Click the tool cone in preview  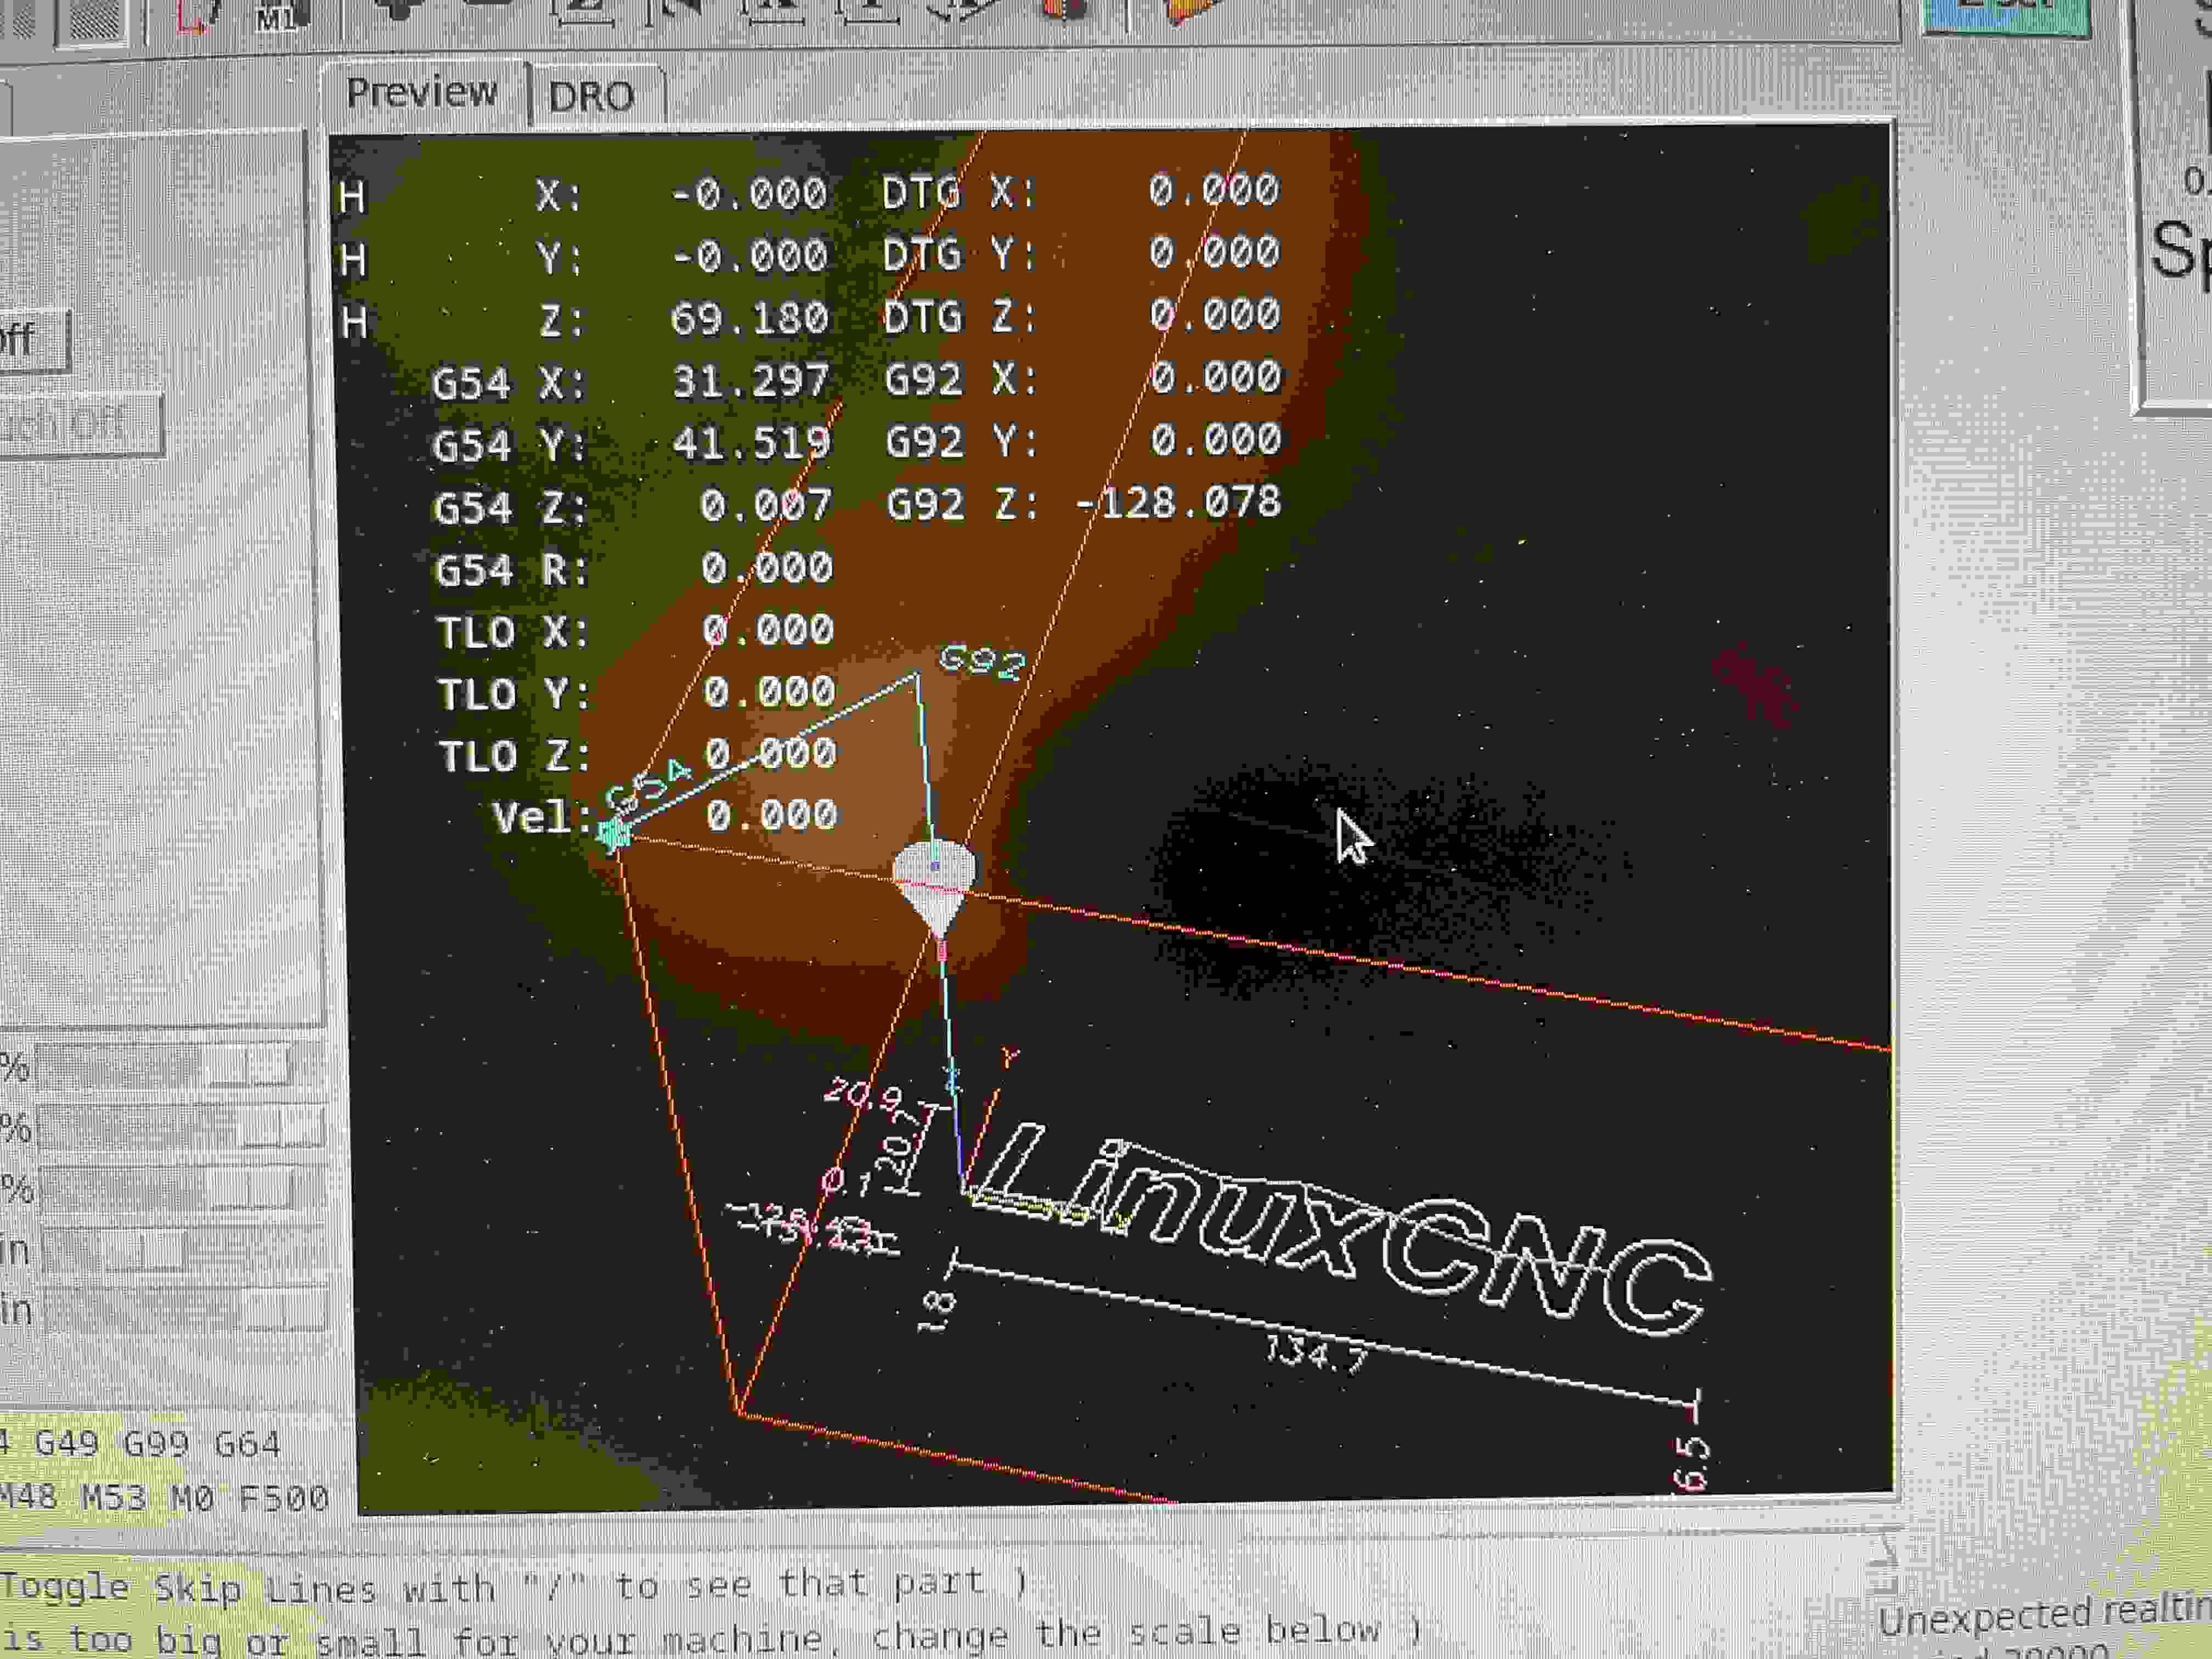[x=934, y=887]
